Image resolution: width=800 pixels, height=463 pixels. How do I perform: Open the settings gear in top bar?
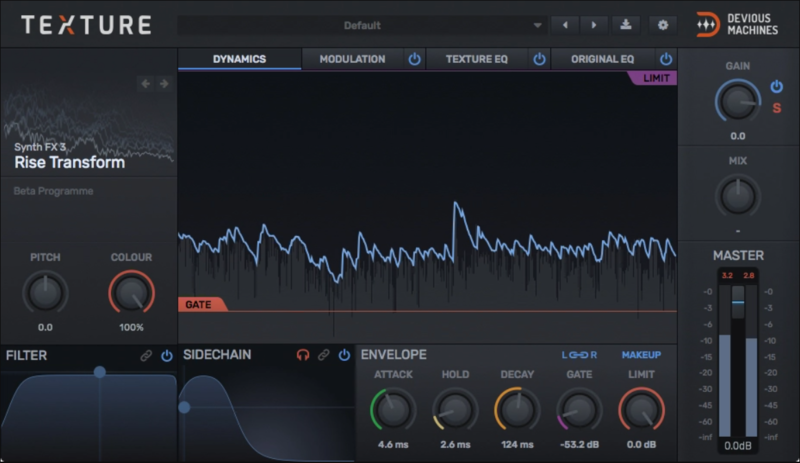coord(661,25)
